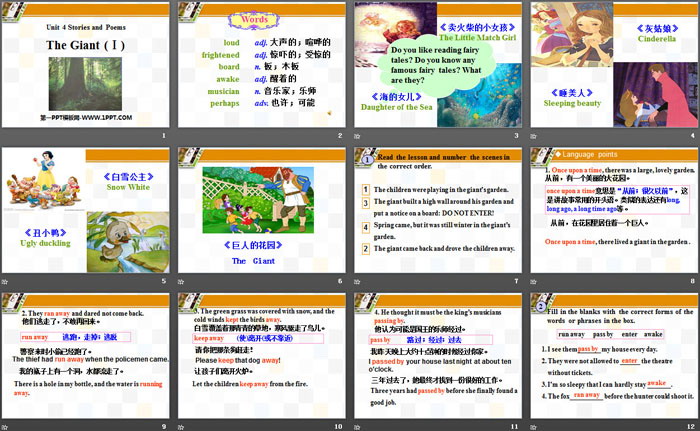Click the animation star icon under slide 4
The height and width of the screenshot is (431, 700).
tap(533, 136)
